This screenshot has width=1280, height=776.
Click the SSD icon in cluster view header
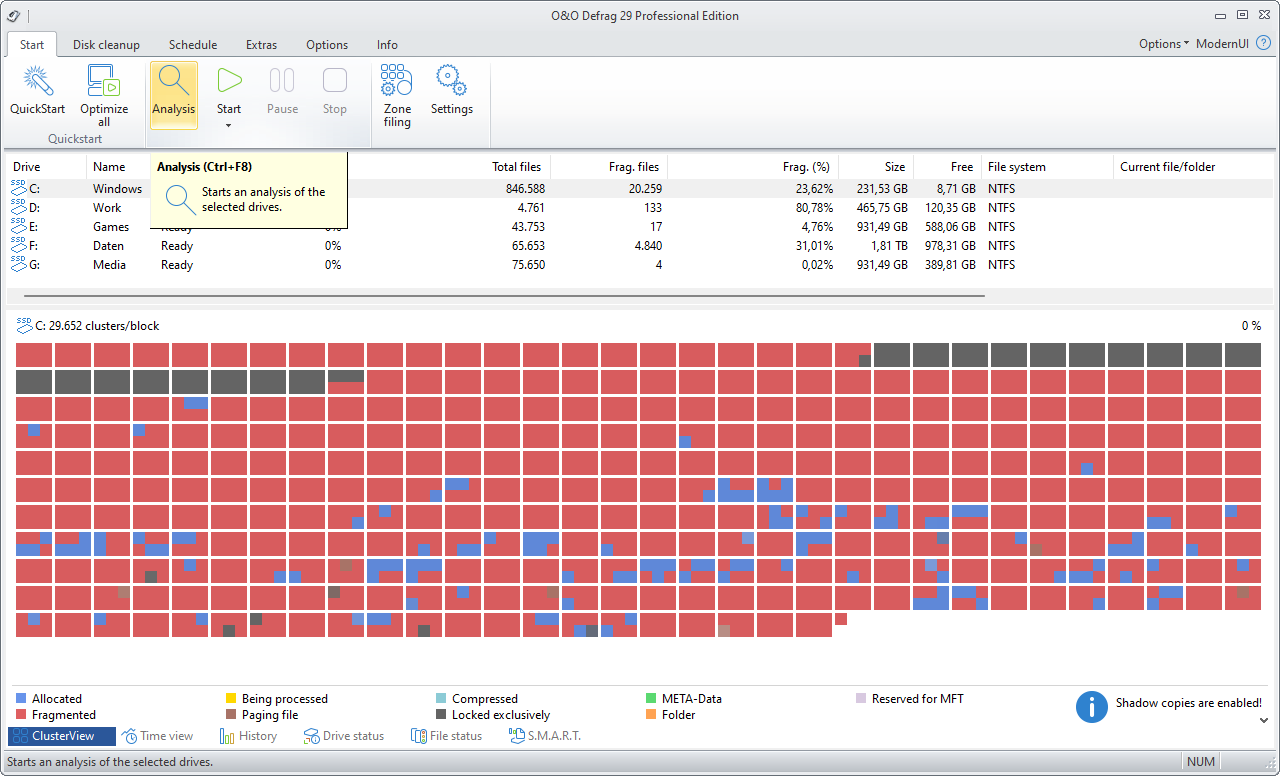tap(24, 325)
